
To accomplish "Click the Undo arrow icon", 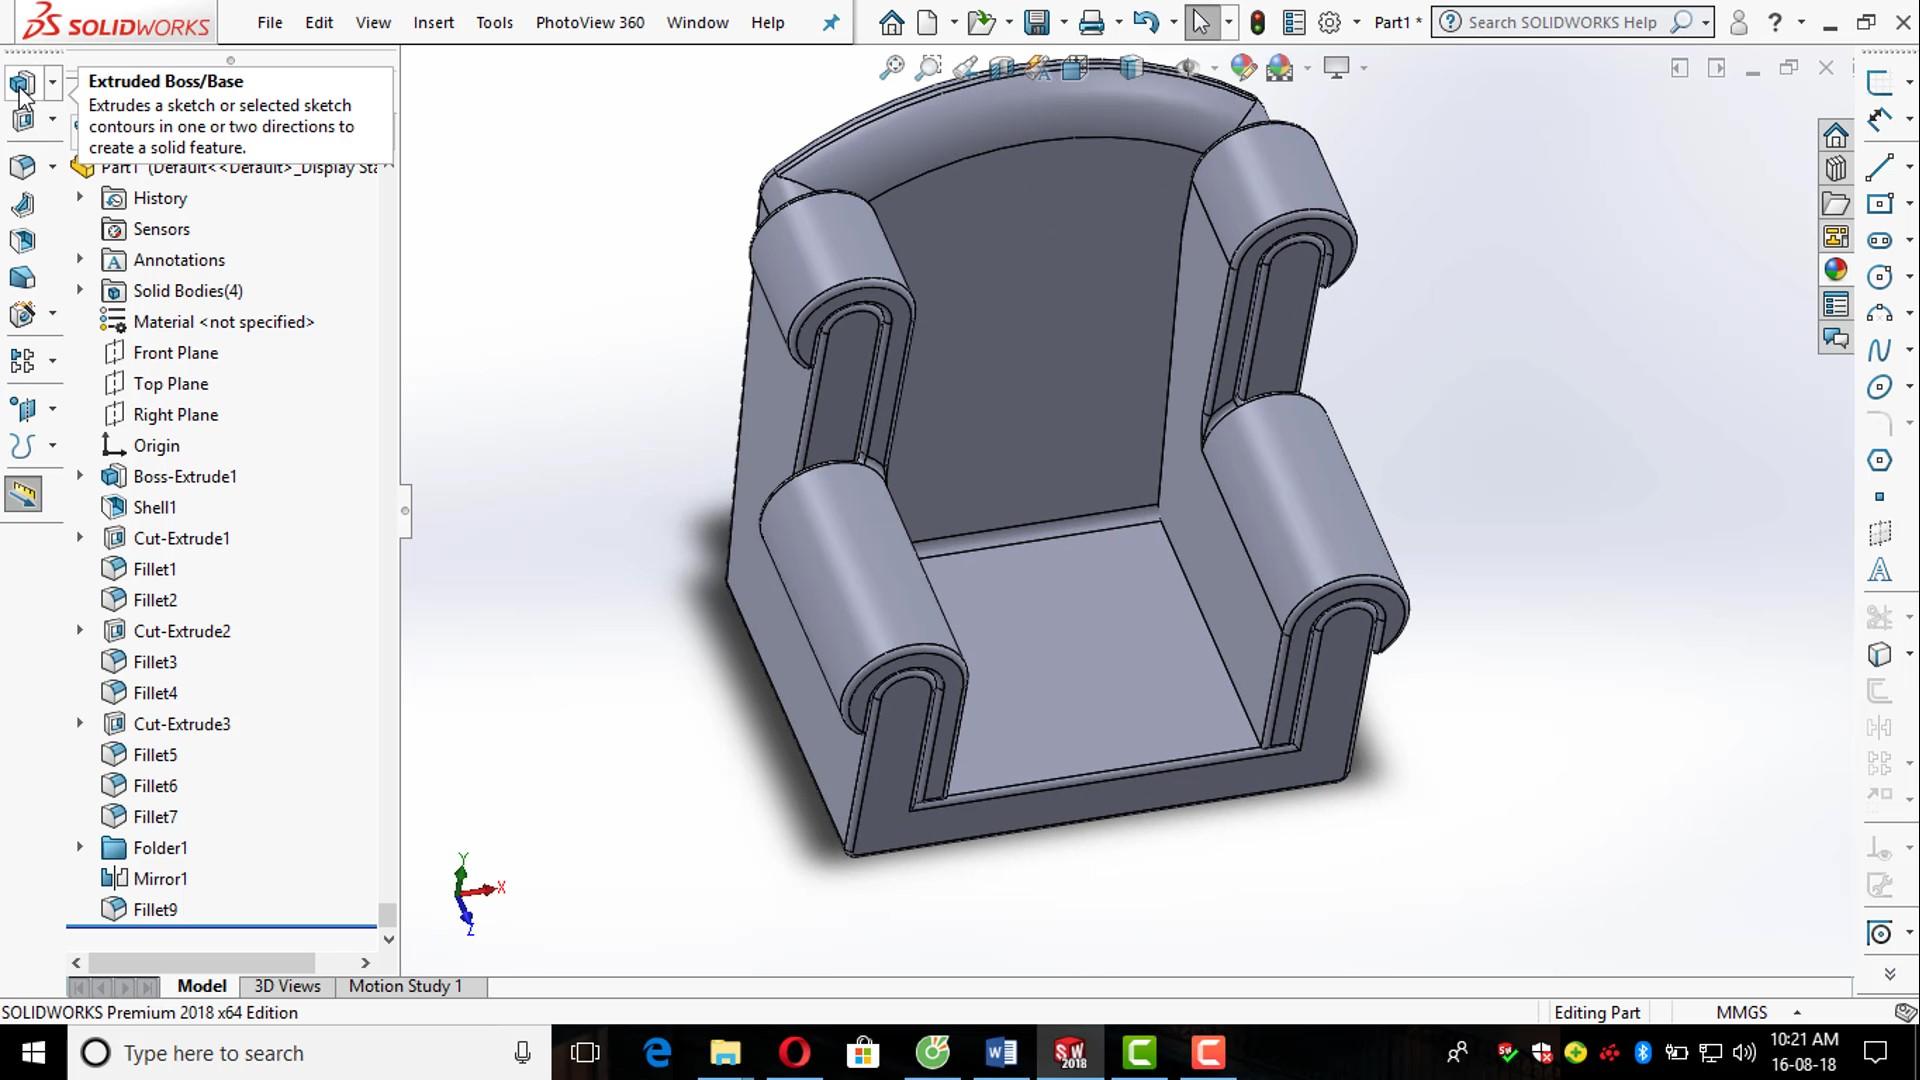I will (x=1146, y=22).
